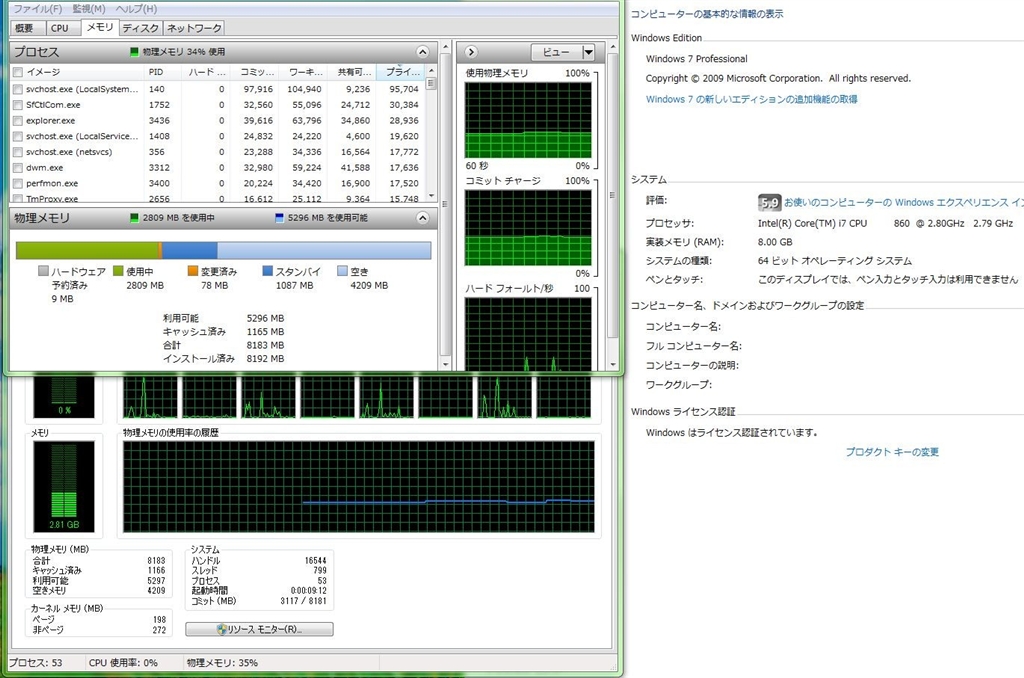Image resolution: width=1024 pixels, height=678 pixels.
Task: Click the プロセス: 53 status bar entry
Action: [x=35, y=662]
